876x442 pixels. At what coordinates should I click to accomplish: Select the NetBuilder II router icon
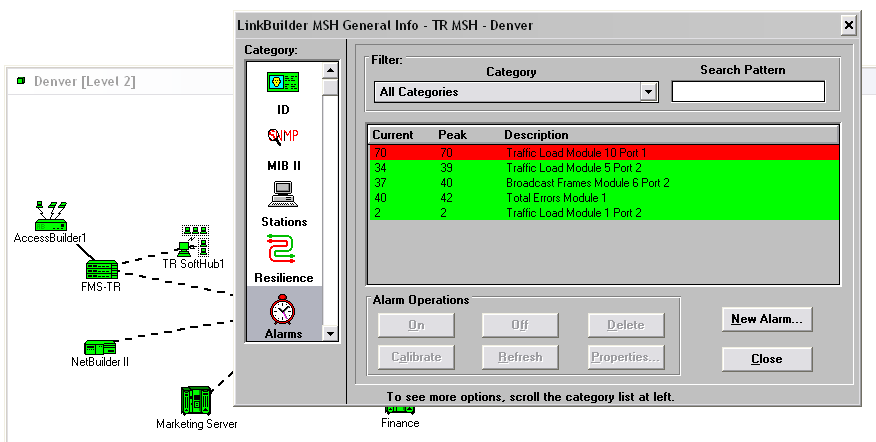[100, 348]
